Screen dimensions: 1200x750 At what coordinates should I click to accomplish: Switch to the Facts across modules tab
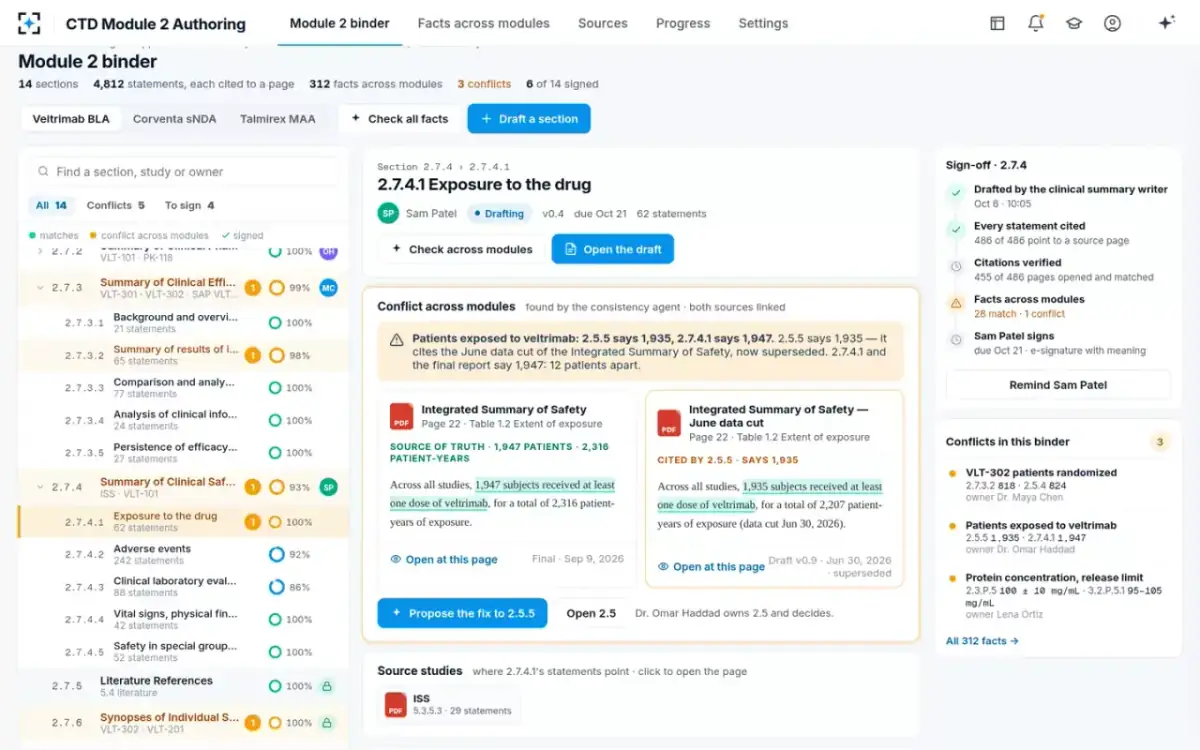[x=484, y=23]
